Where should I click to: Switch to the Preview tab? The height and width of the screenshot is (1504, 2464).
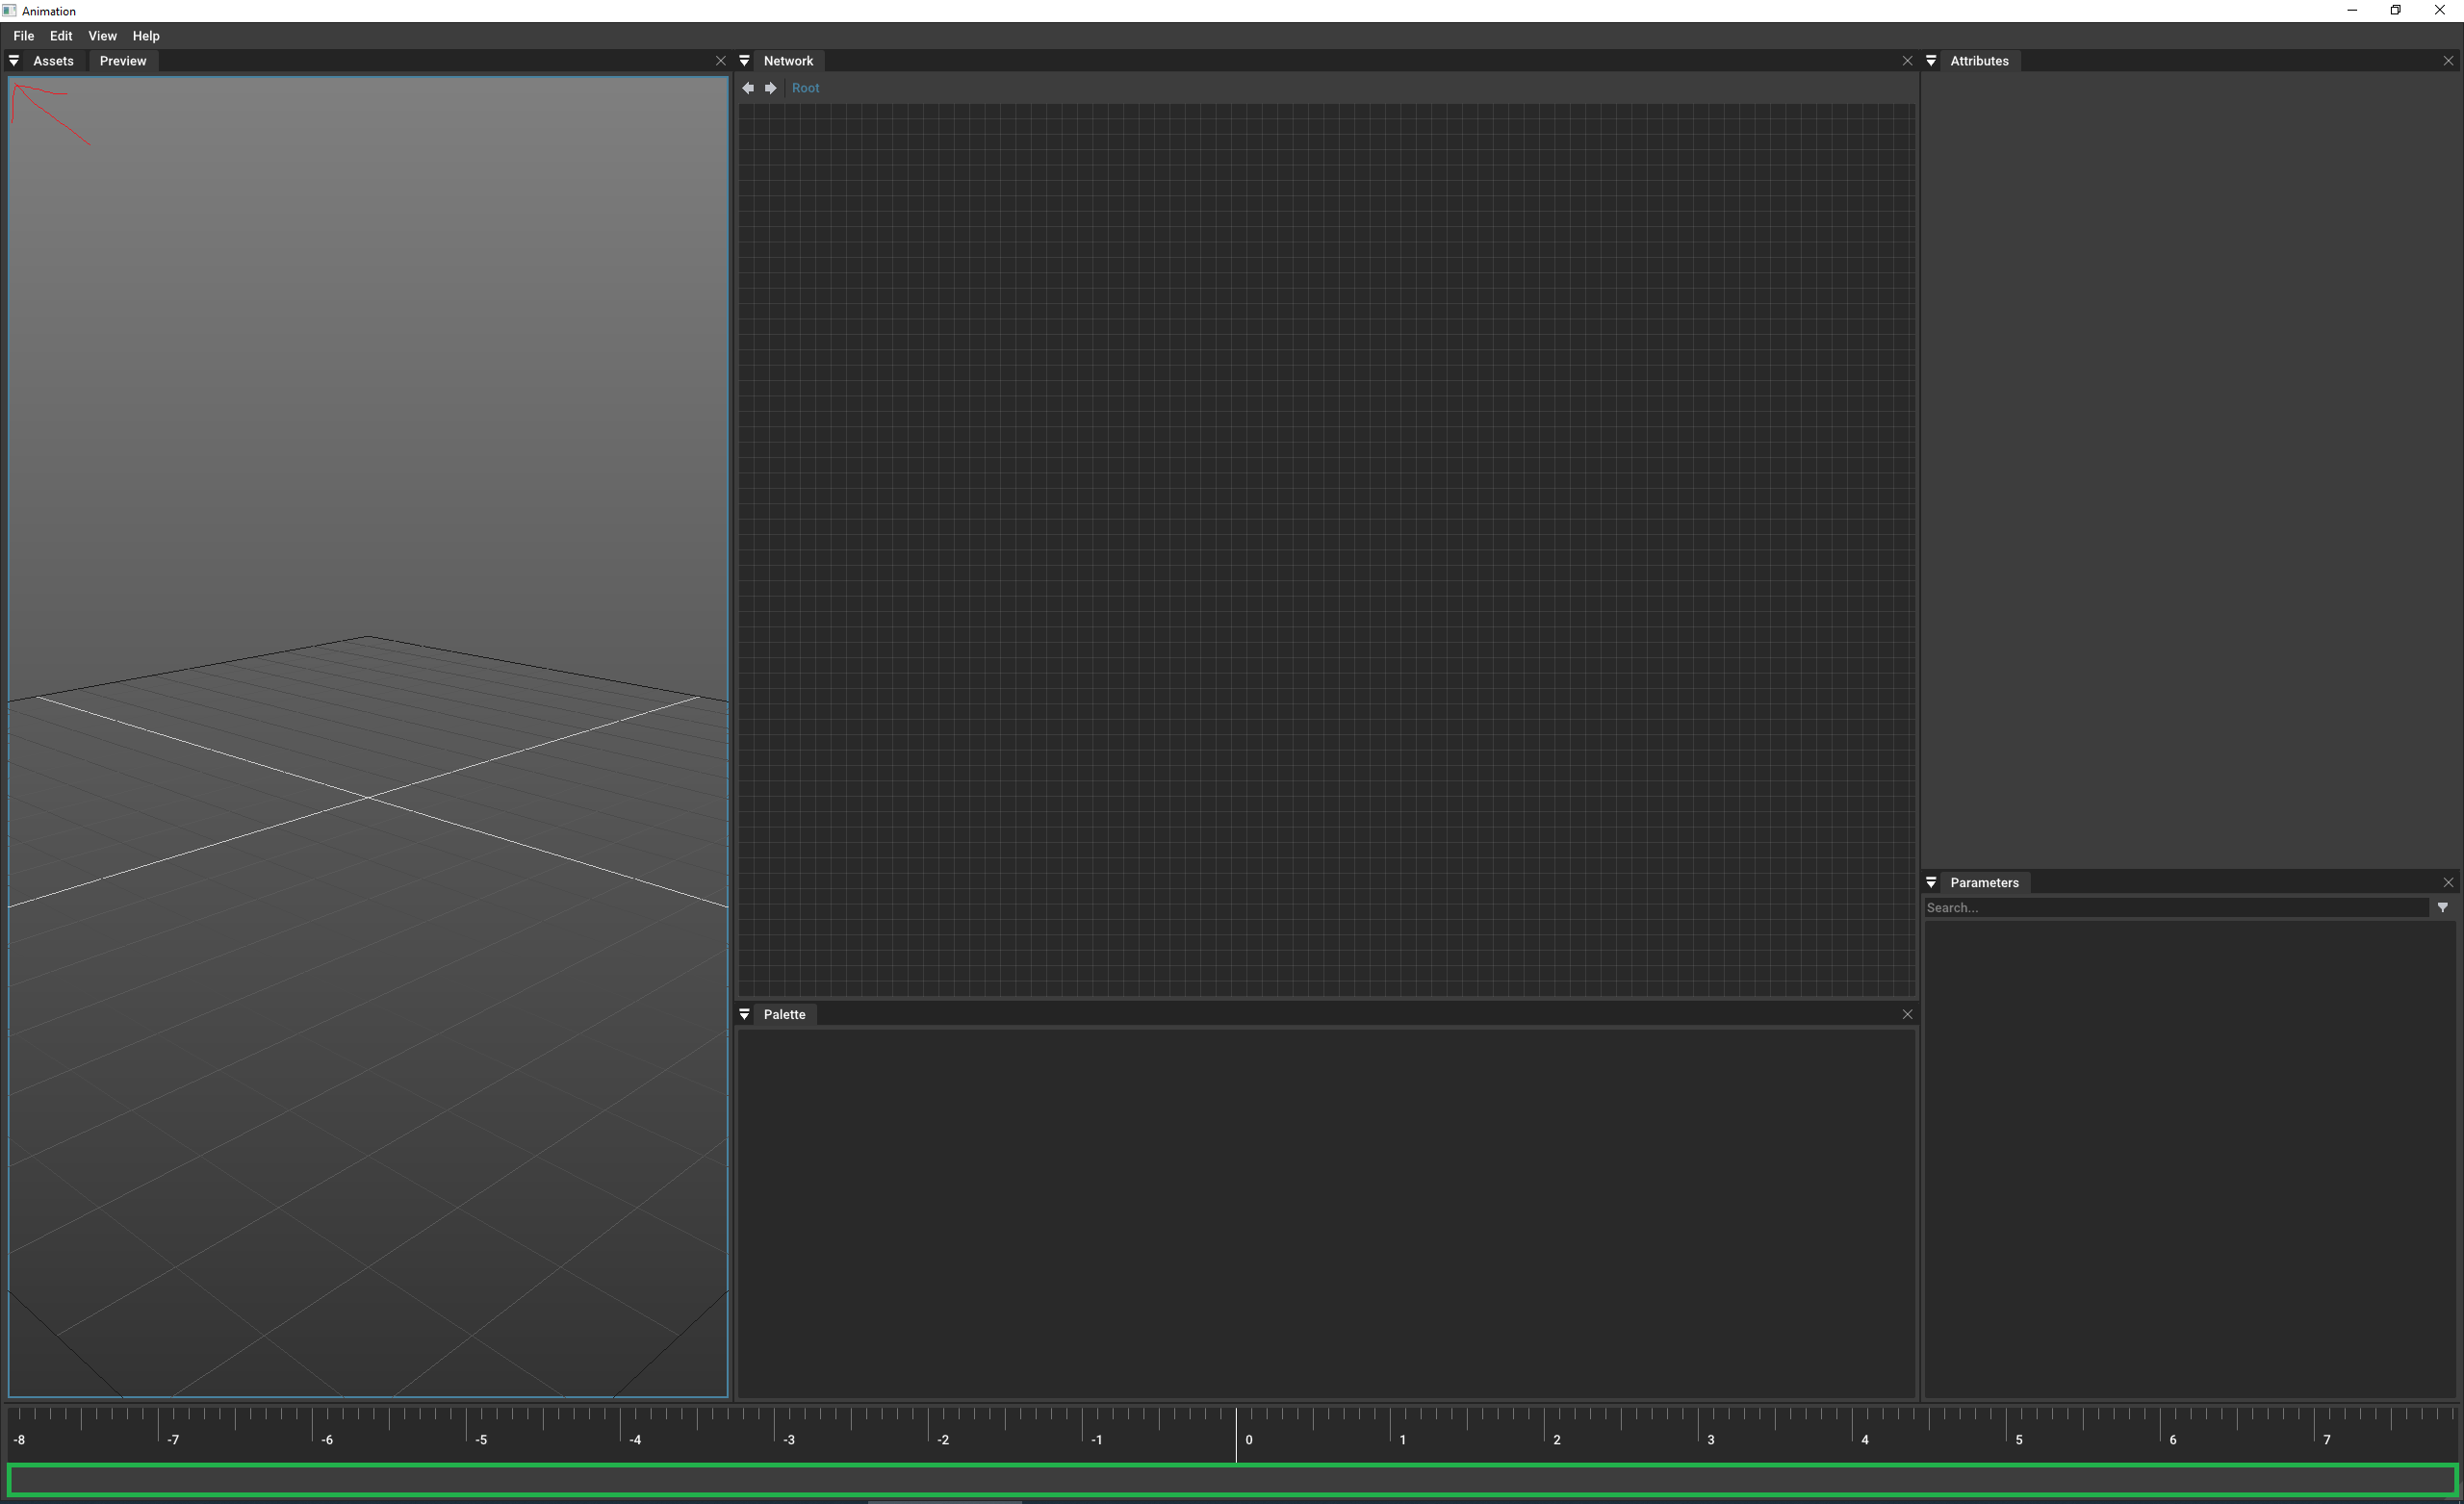click(124, 60)
